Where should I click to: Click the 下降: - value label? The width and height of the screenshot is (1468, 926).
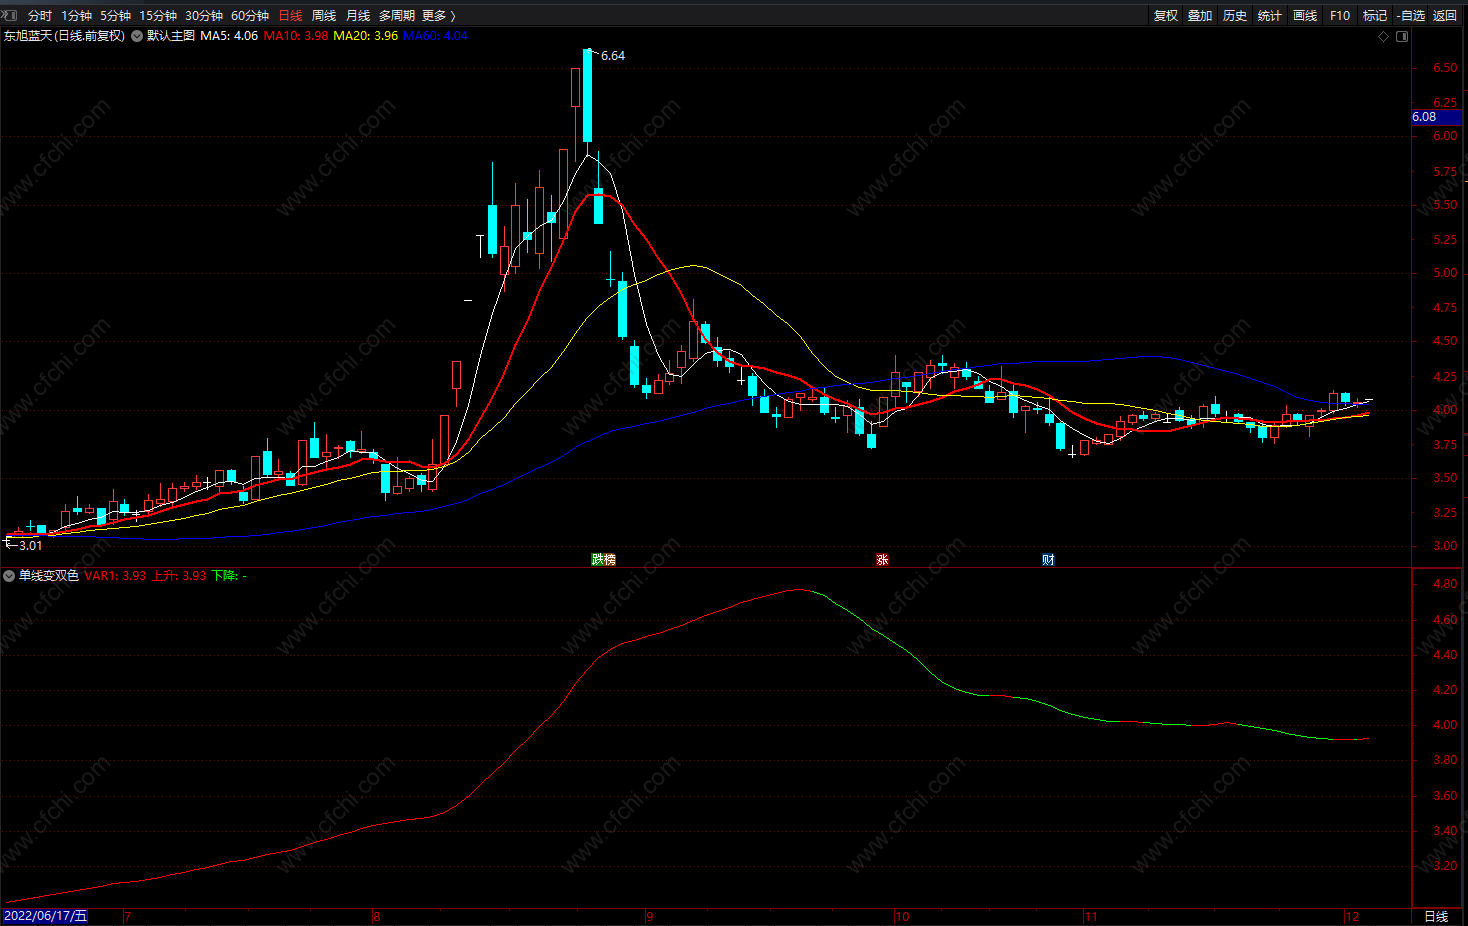[x=229, y=576]
